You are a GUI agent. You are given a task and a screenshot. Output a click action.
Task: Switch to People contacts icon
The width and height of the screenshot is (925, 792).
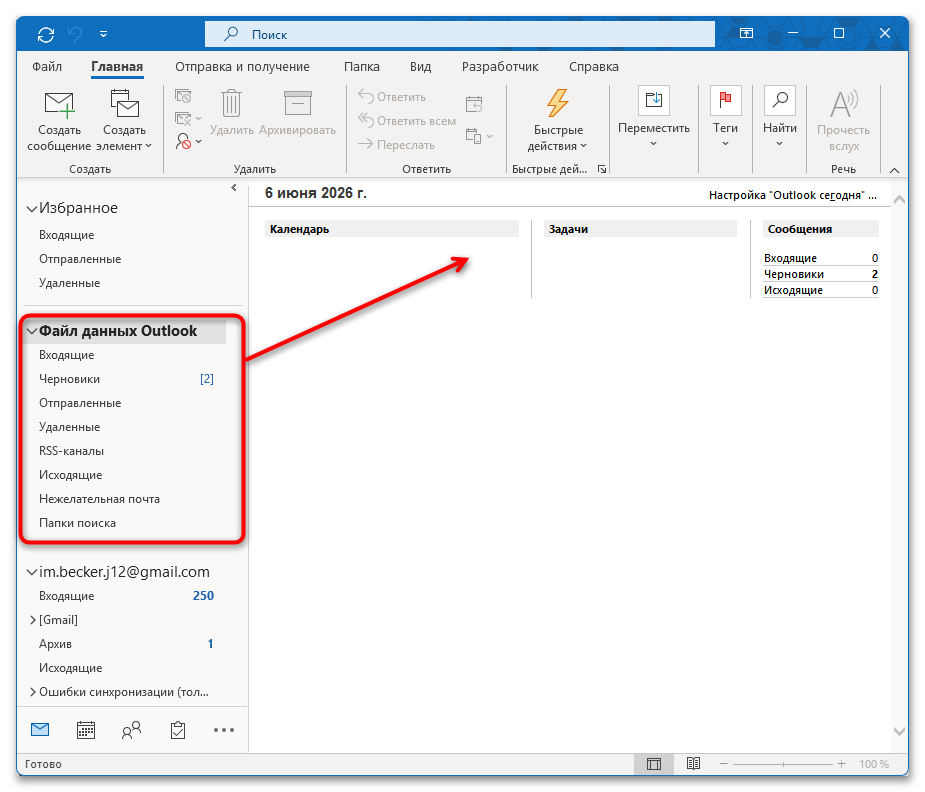[132, 730]
